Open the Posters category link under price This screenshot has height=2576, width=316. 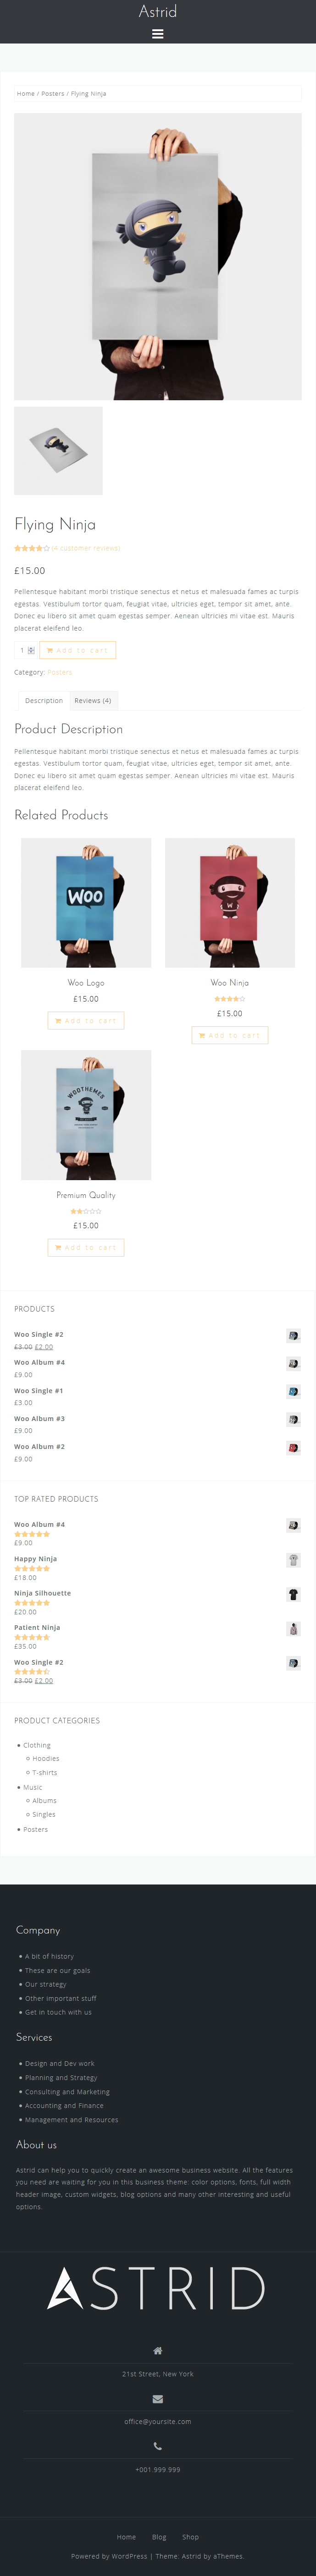click(x=60, y=672)
